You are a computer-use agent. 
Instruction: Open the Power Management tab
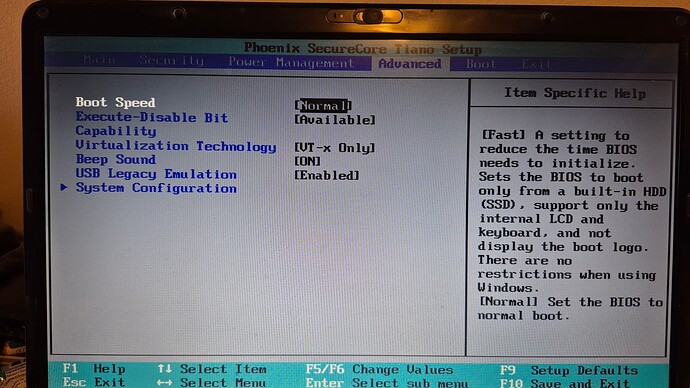pyautogui.click(x=291, y=62)
